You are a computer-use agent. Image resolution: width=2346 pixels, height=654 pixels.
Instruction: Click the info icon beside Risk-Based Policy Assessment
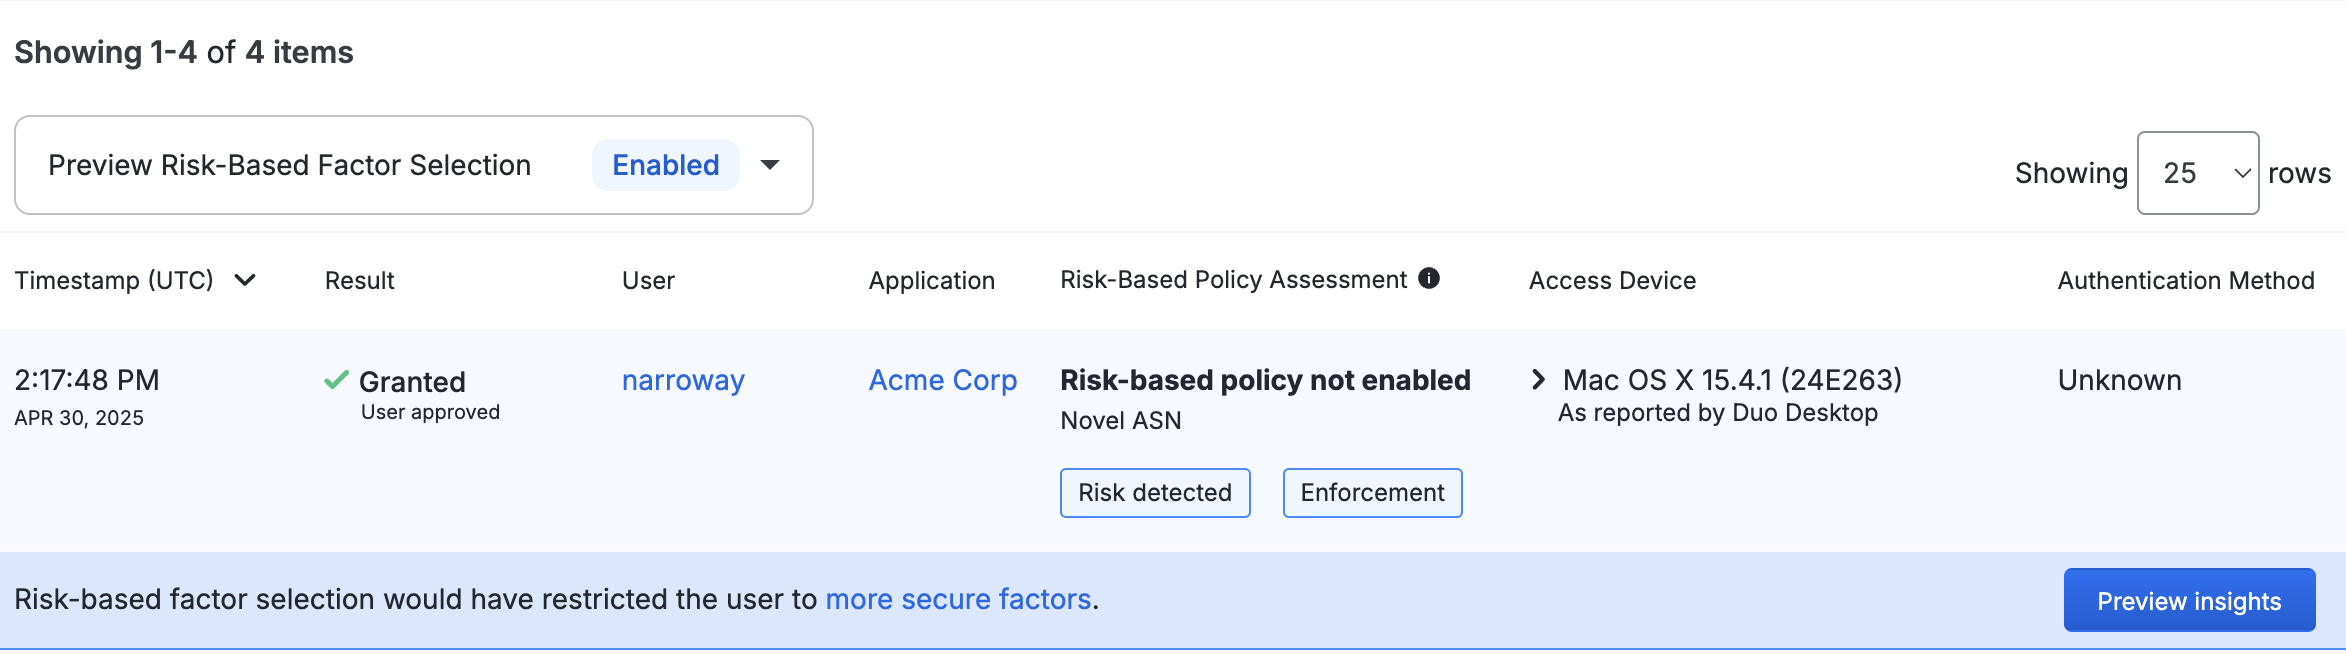tap(1430, 279)
